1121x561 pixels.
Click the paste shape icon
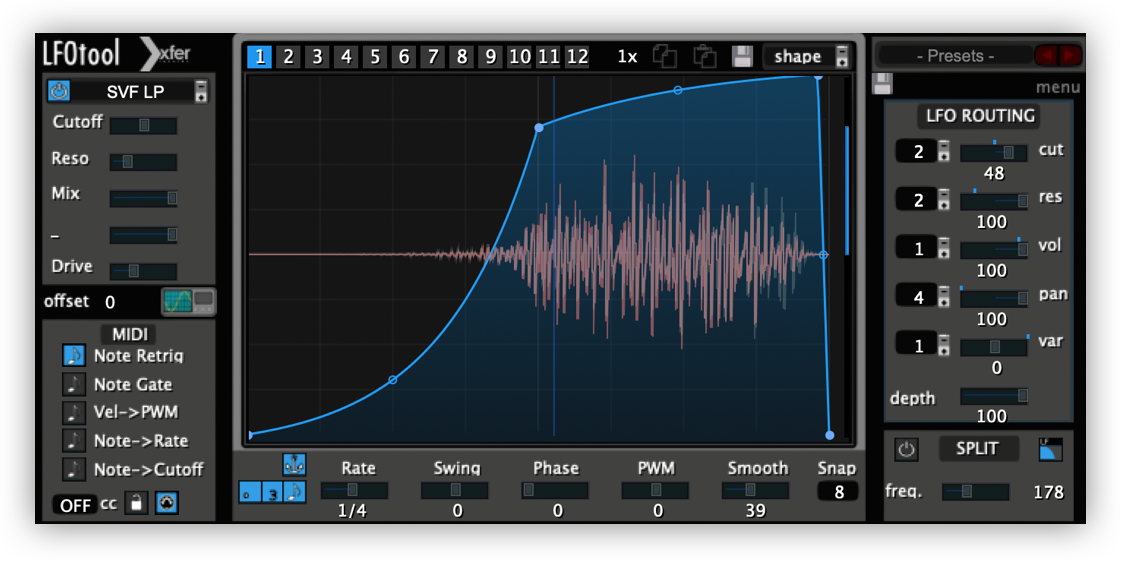coord(705,56)
